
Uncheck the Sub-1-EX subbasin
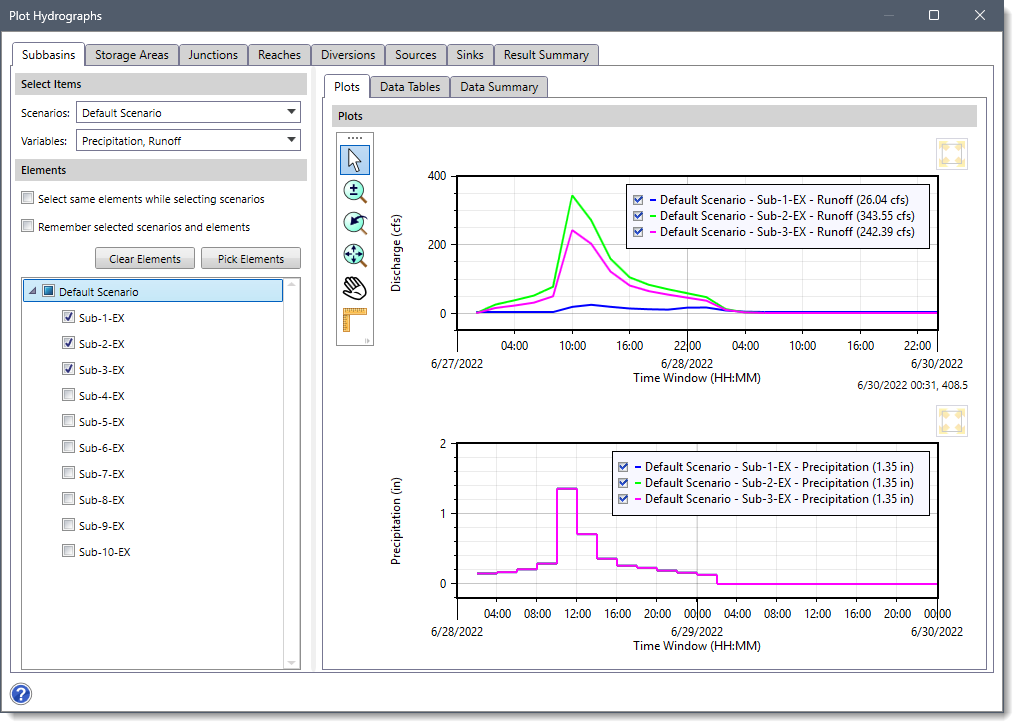pyautogui.click(x=68, y=317)
